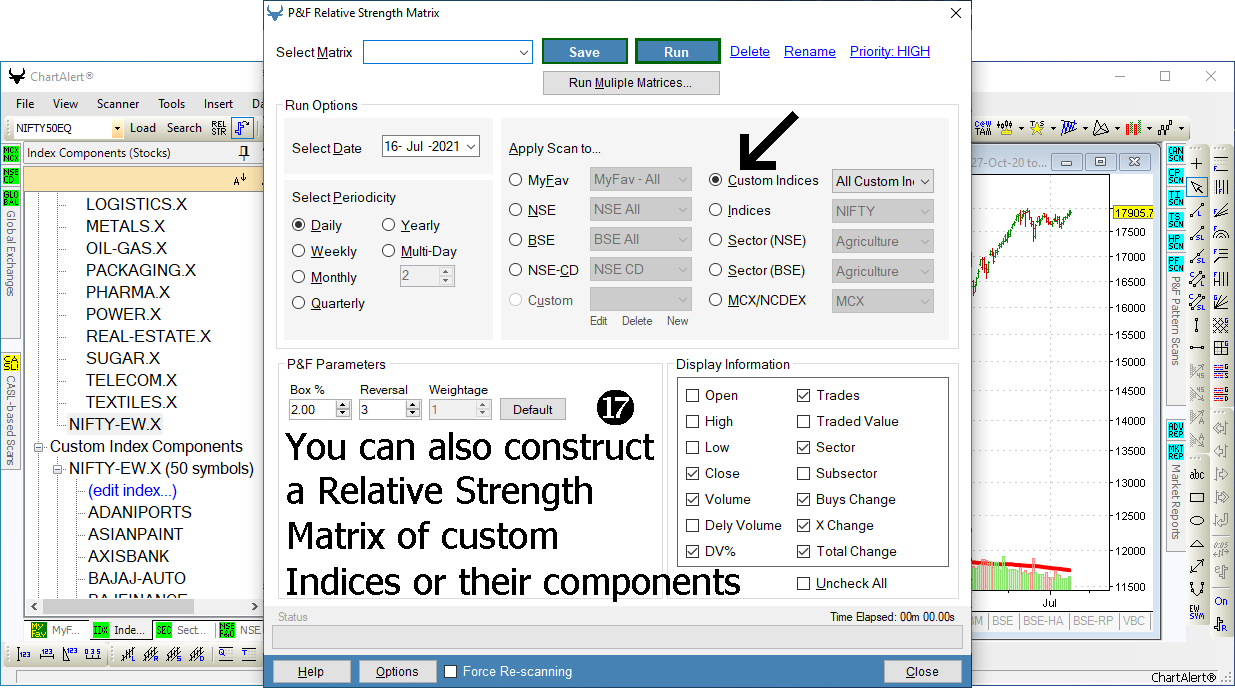Click the CASL side panel icon
Screen dimensions: 1235x688
tap(11, 363)
